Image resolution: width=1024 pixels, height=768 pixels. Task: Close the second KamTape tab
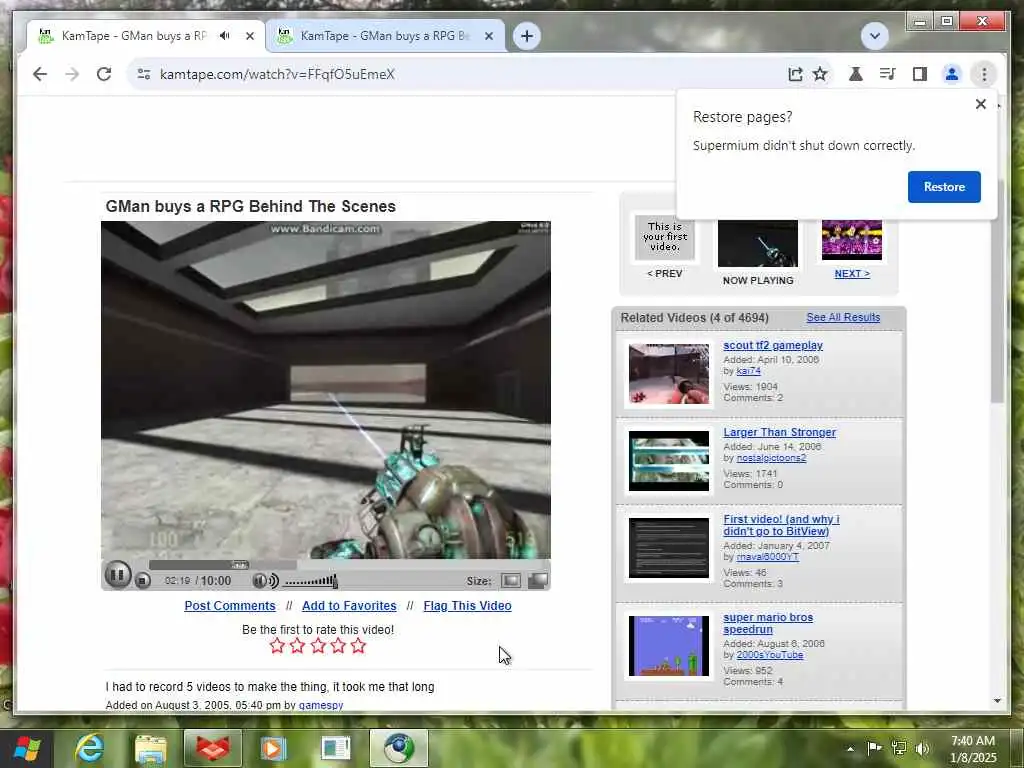pyautogui.click(x=488, y=36)
